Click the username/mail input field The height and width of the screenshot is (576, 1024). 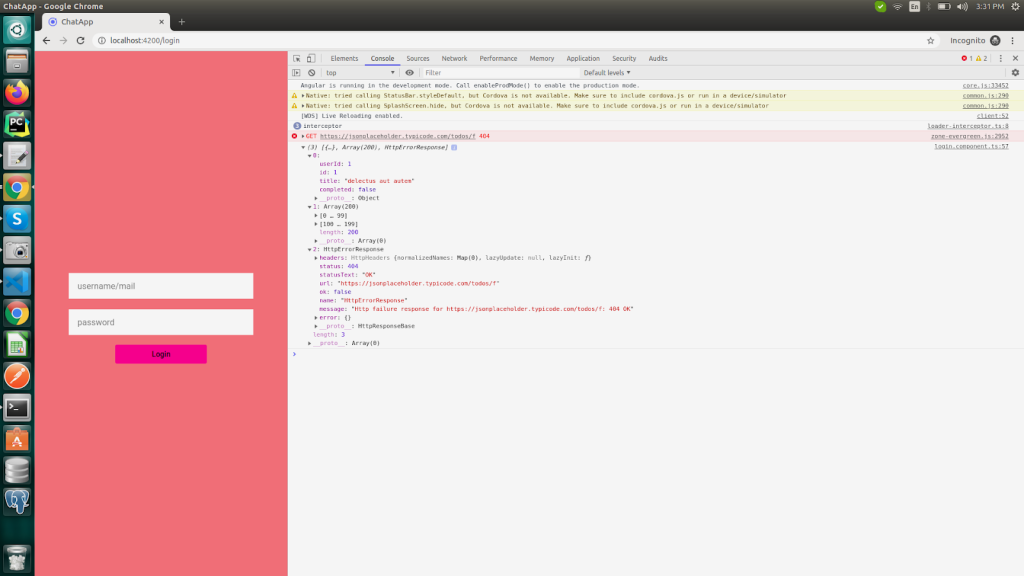(x=160, y=286)
